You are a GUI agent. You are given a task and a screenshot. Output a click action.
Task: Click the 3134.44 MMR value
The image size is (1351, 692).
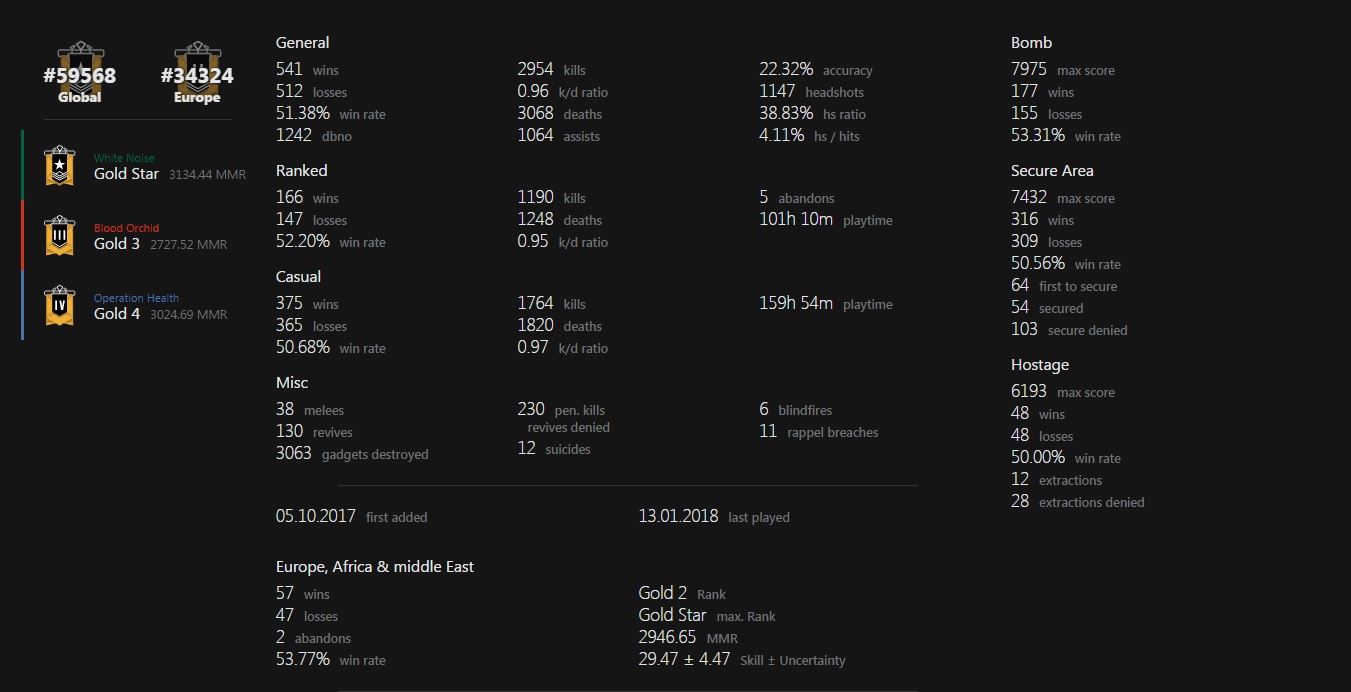coord(207,175)
